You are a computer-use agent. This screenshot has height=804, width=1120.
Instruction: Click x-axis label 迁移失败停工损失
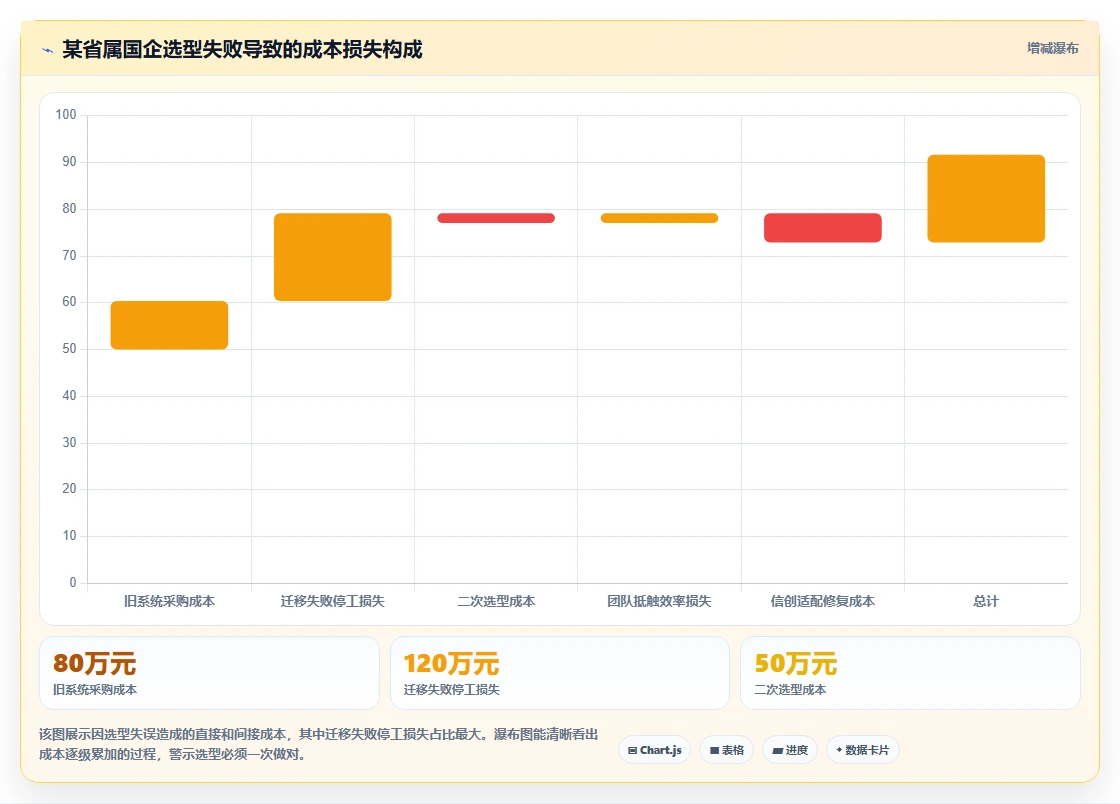pyautogui.click(x=333, y=601)
